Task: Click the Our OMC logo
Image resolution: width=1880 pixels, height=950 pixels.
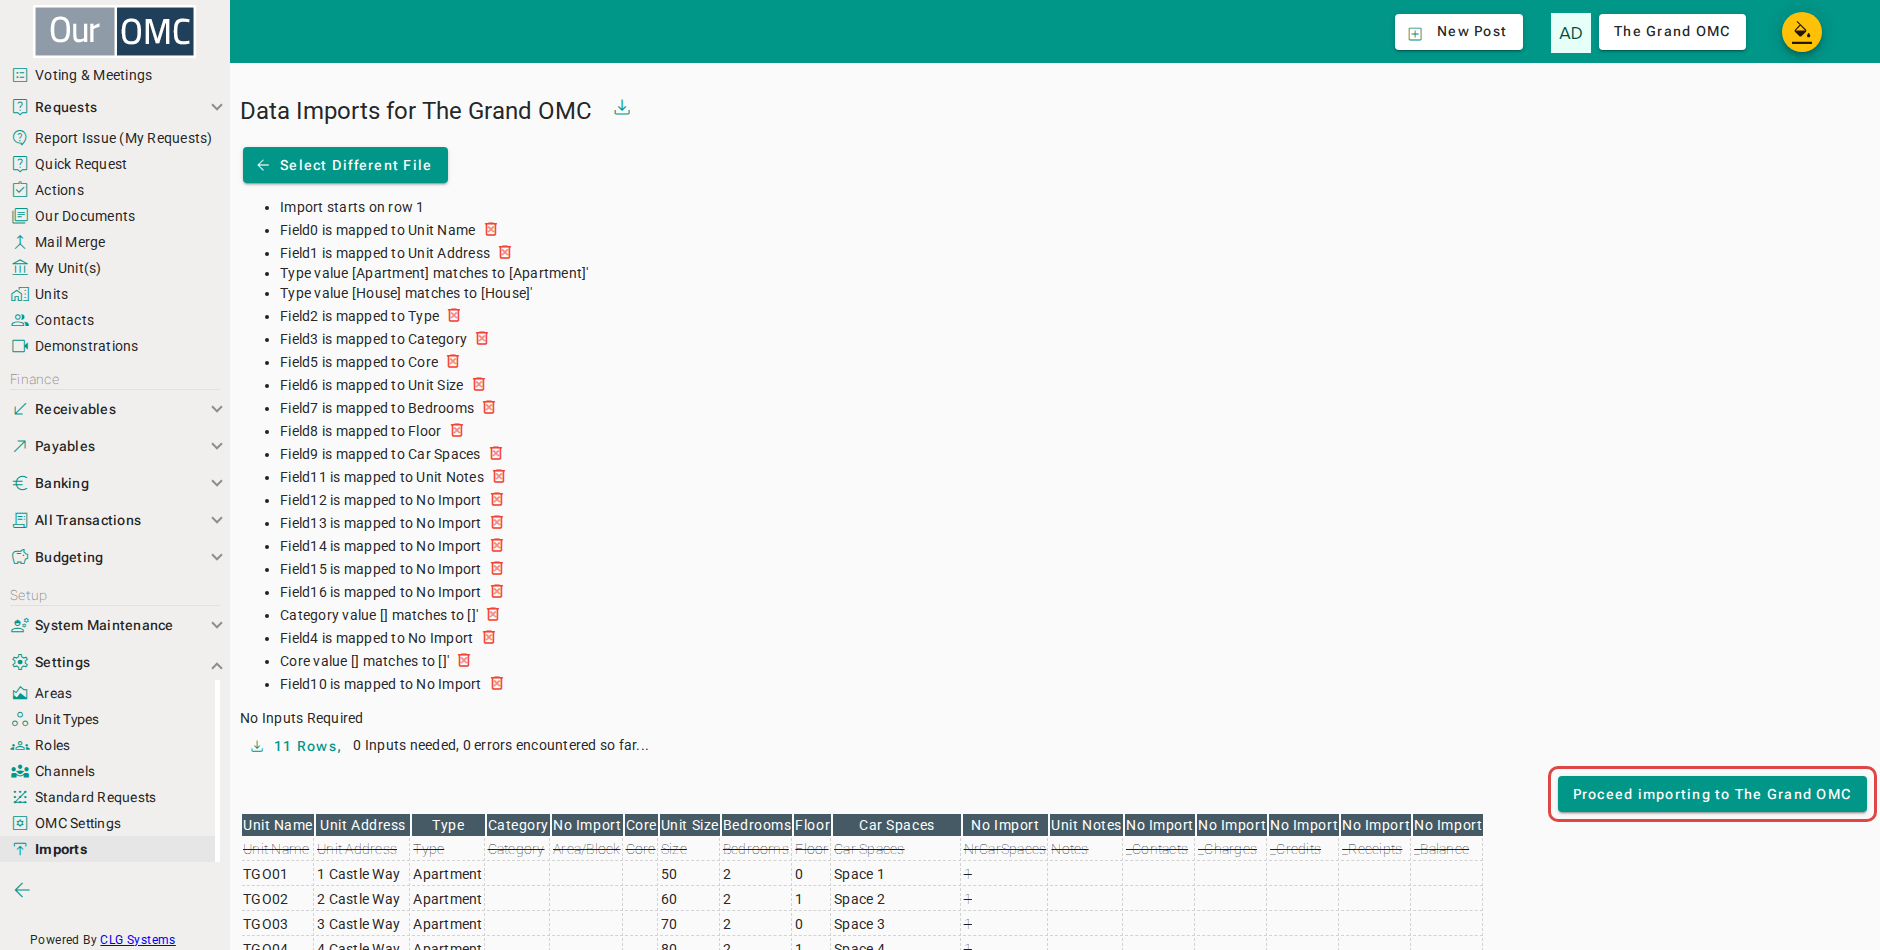Action: coord(115,31)
